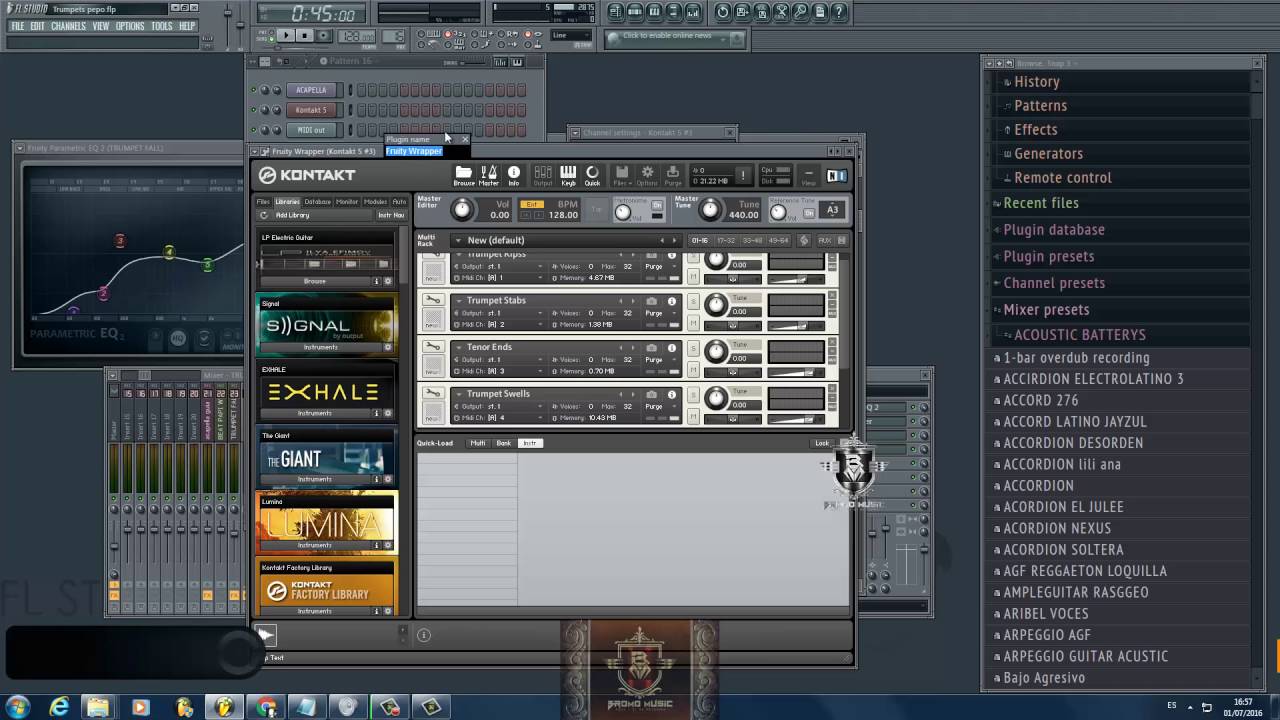This screenshot has height=720, width=1280.
Task: Open the Kontakt Browse panel icon
Action: pyautogui.click(x=464, y=174)
